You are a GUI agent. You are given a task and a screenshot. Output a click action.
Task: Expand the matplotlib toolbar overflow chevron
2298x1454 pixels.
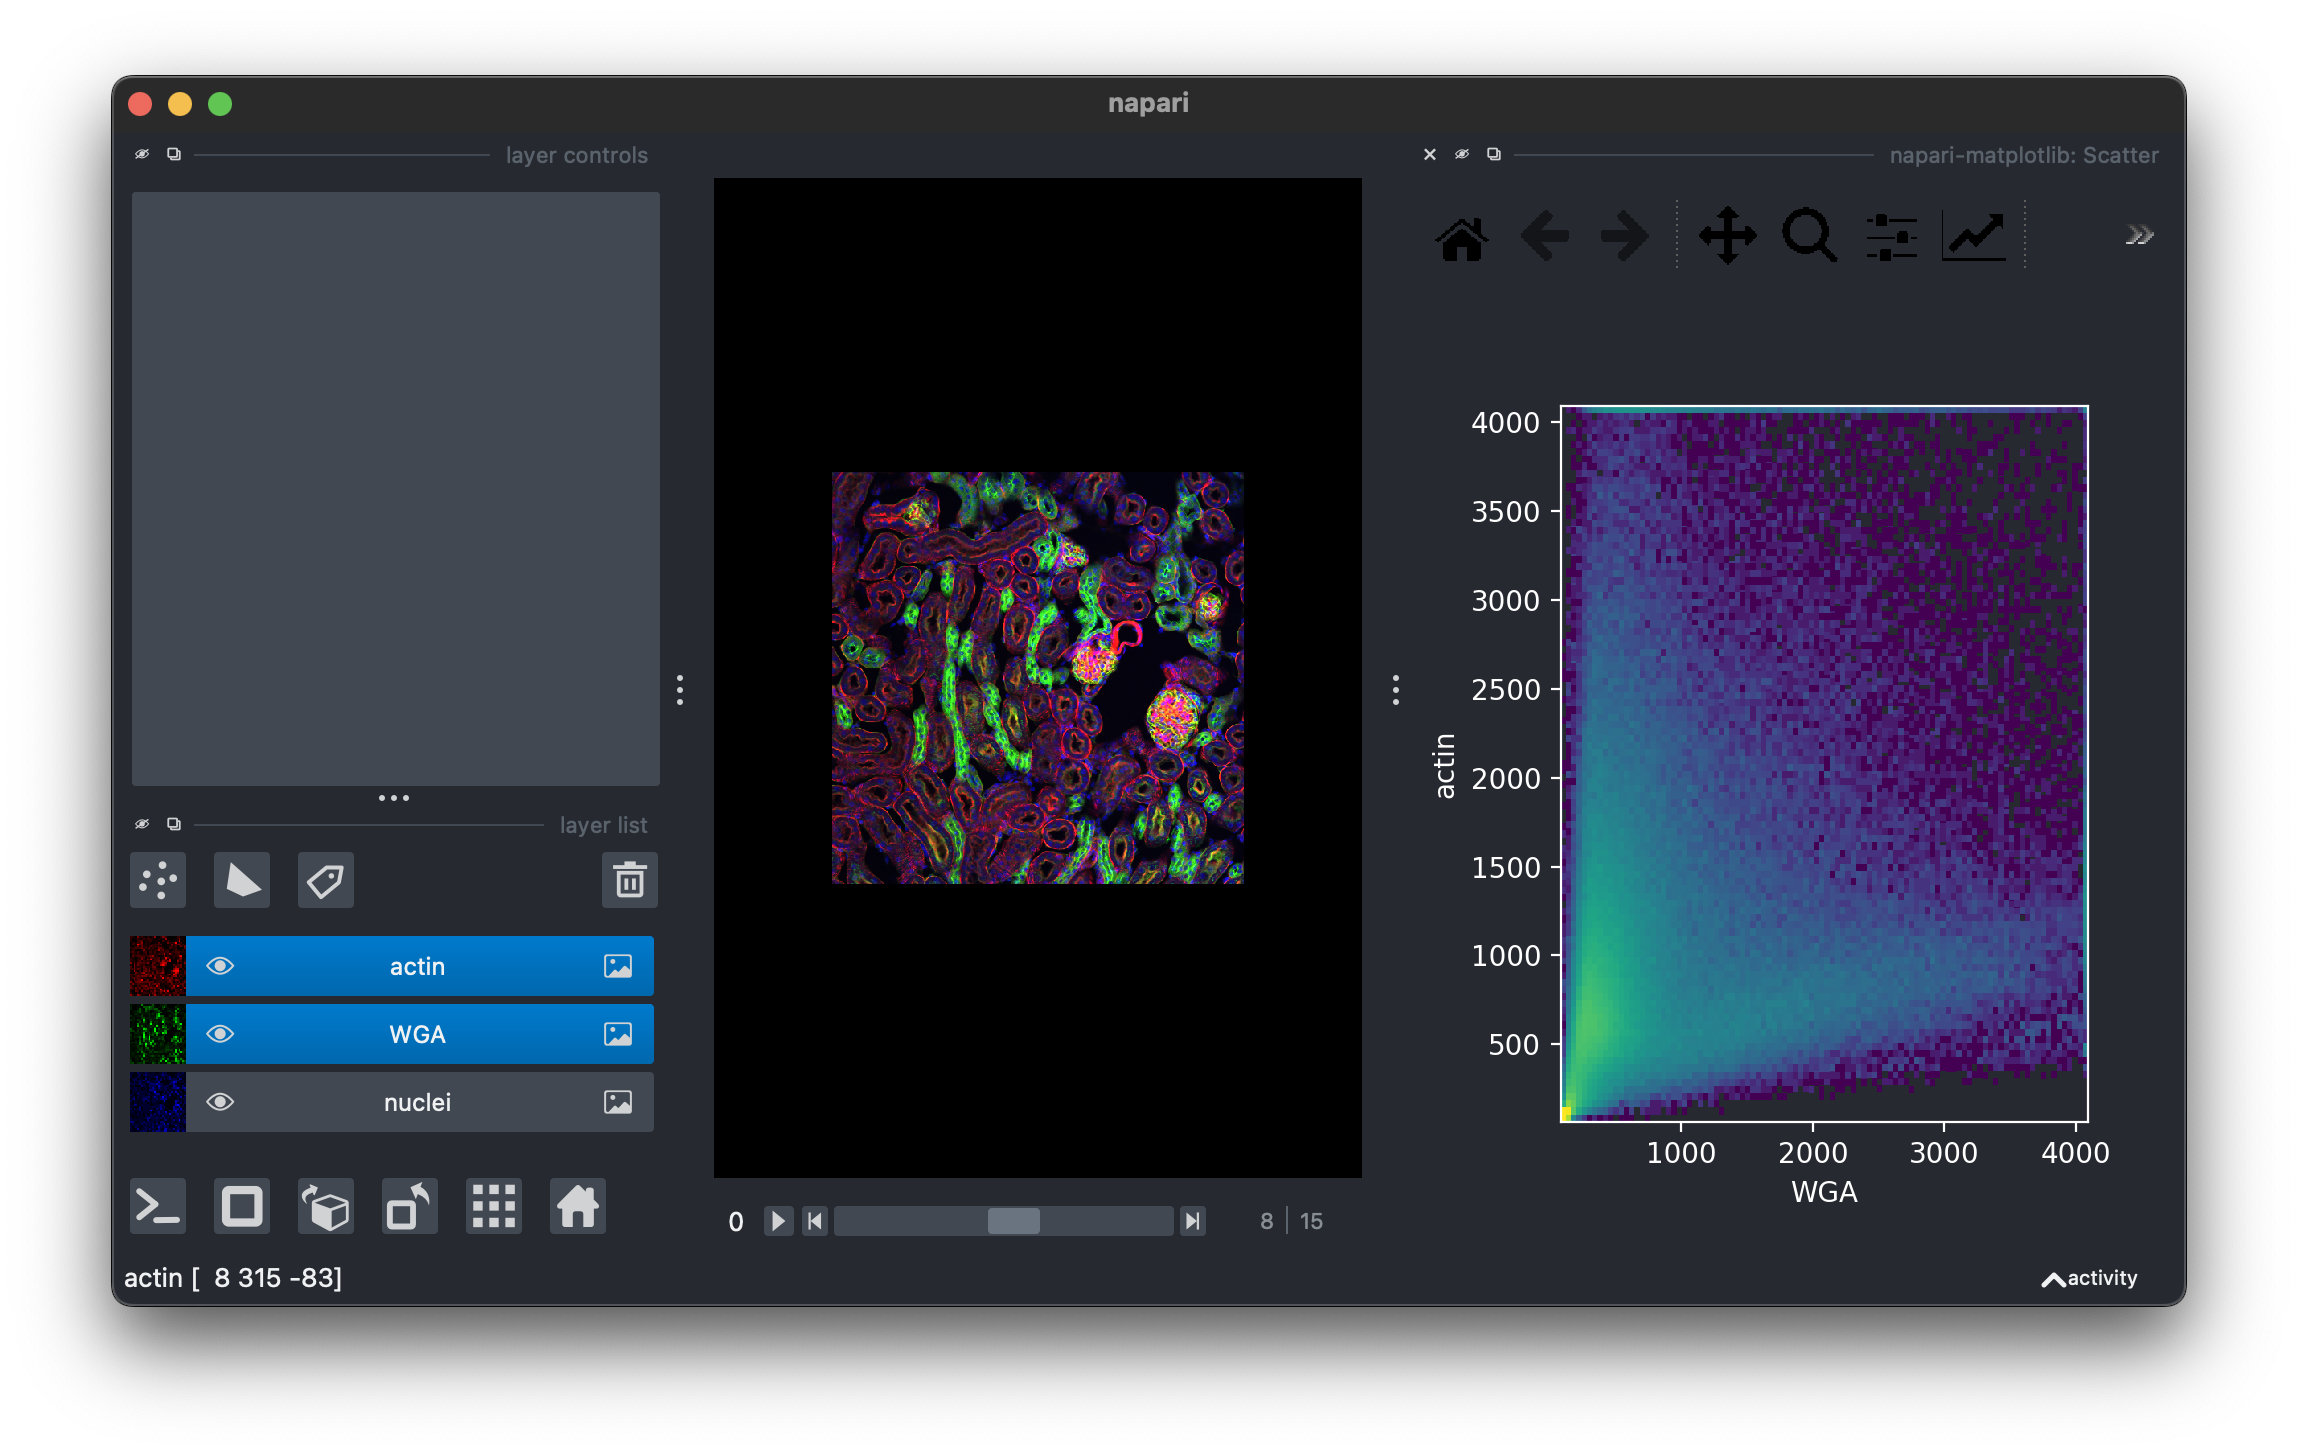point(2138,236)
